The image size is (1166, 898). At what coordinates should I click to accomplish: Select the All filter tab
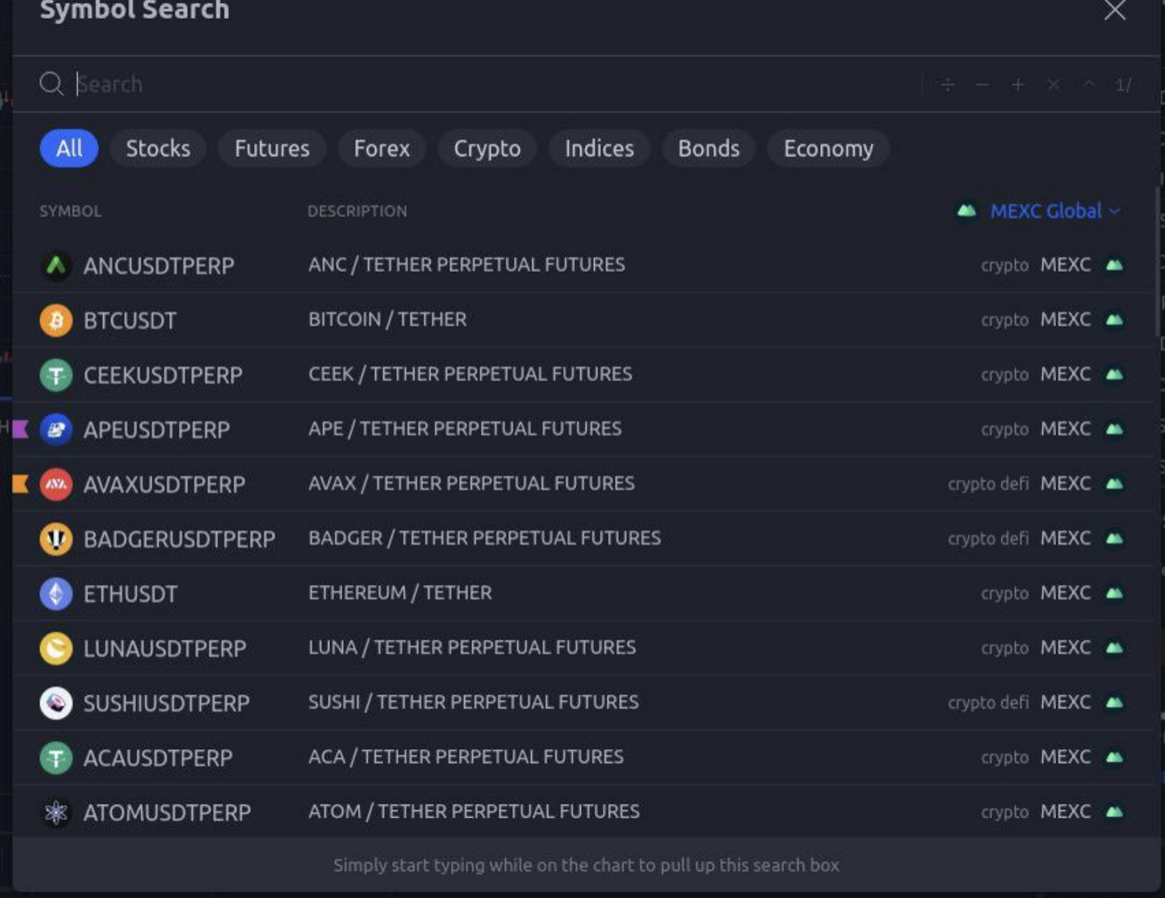[69, 148]
